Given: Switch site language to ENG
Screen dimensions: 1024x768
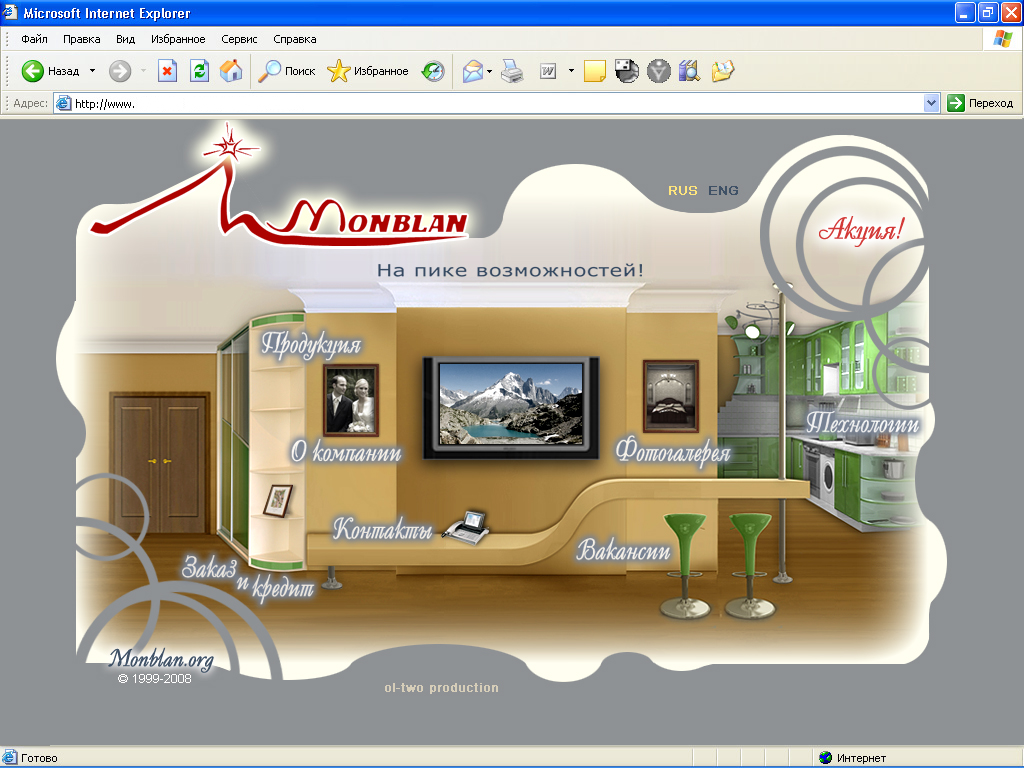Looking at the screenshot, I should [723, 191].
